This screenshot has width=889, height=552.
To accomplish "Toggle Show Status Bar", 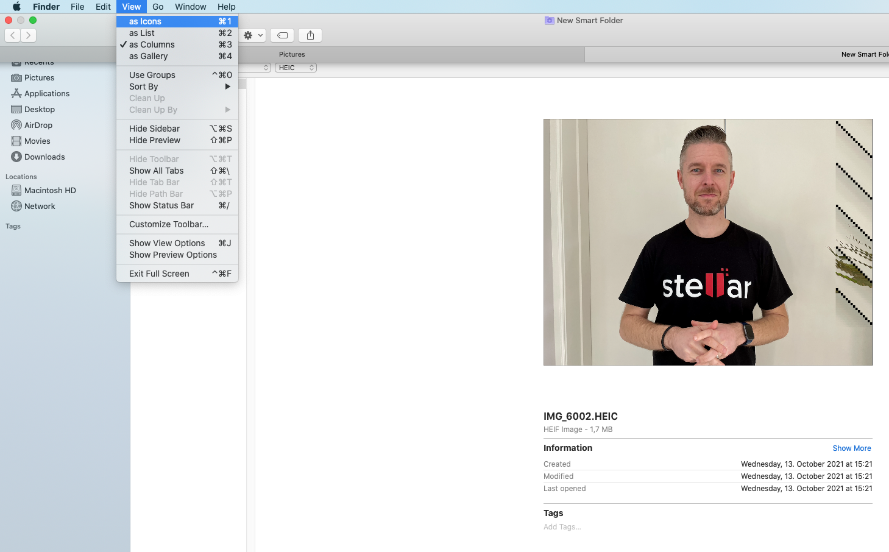I will point(177,205).
